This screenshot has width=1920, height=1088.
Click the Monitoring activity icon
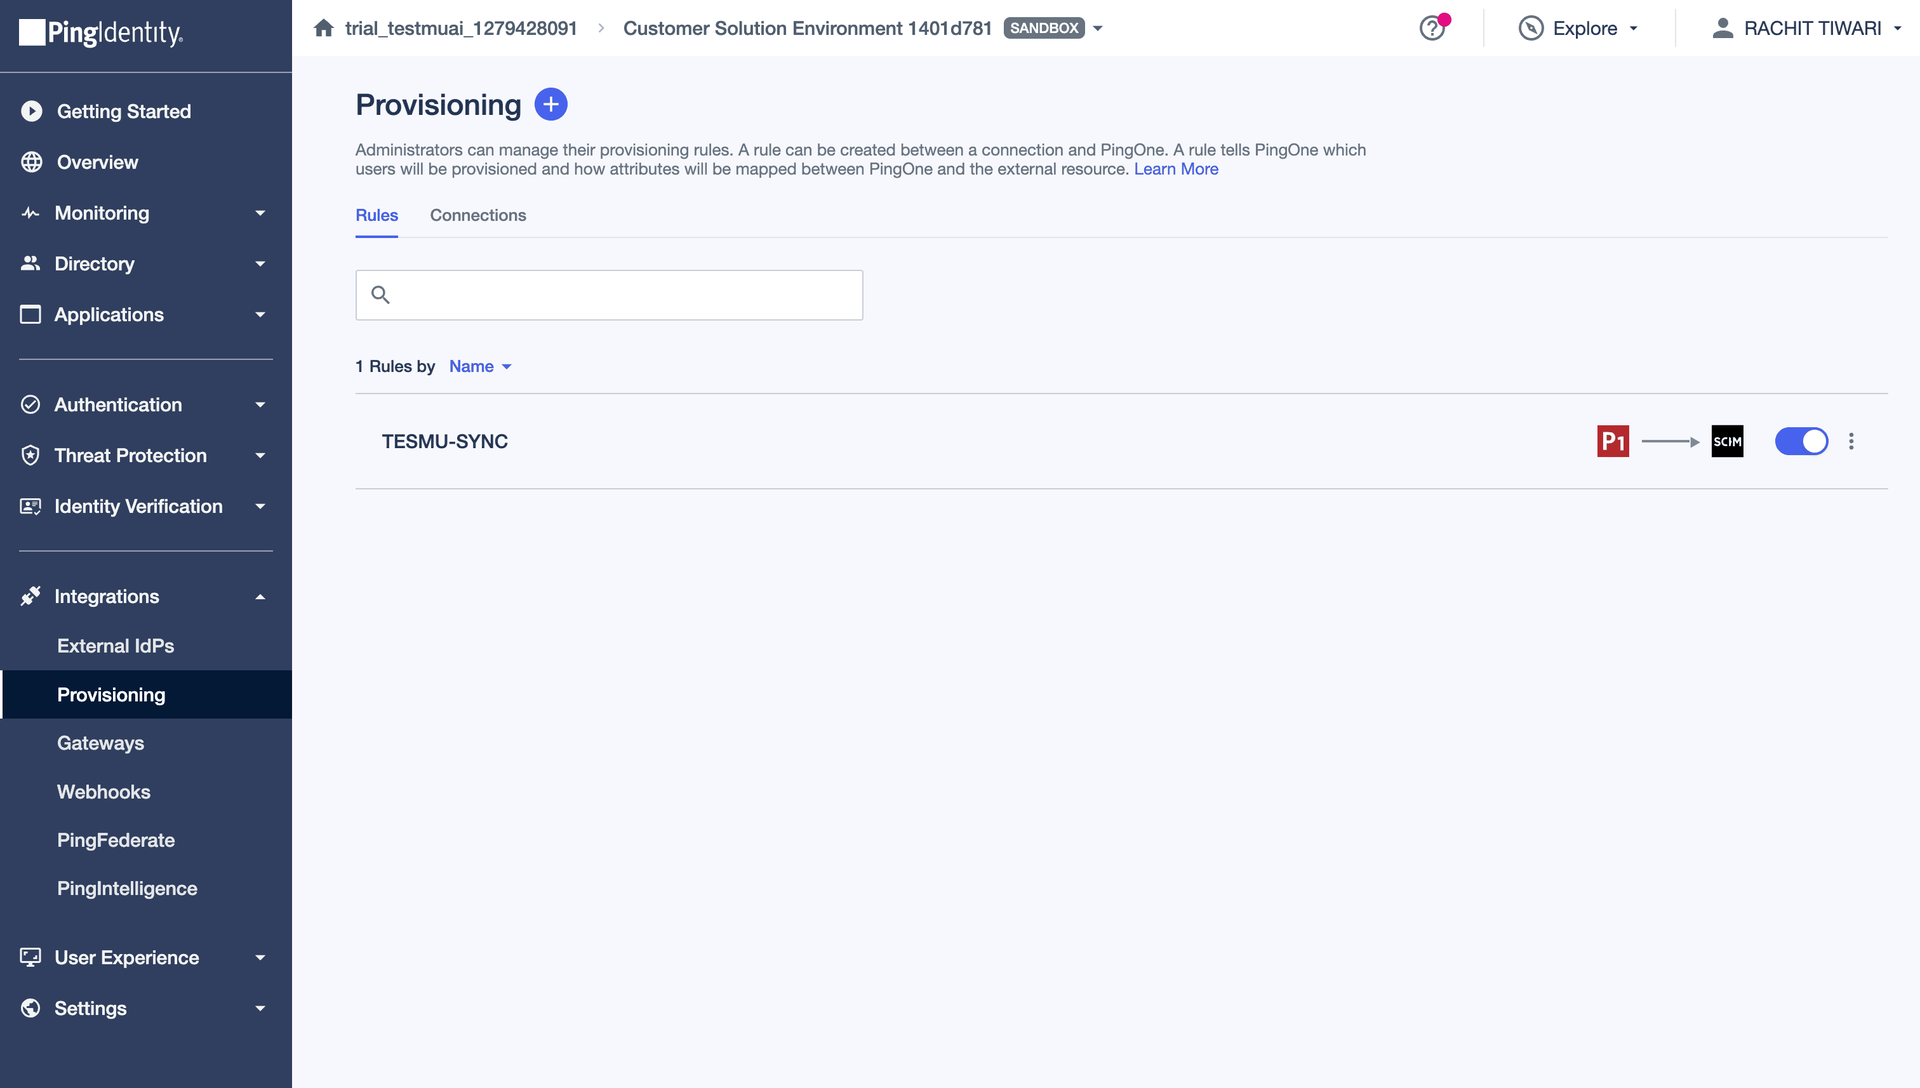[31, 212]
